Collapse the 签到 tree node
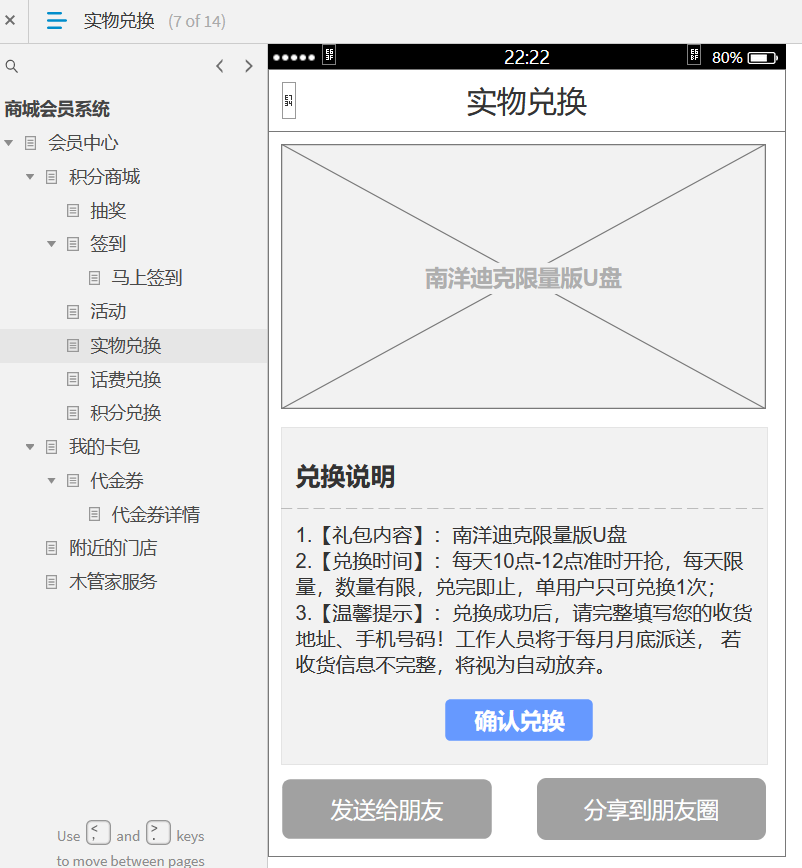 [x=51, y=244]
